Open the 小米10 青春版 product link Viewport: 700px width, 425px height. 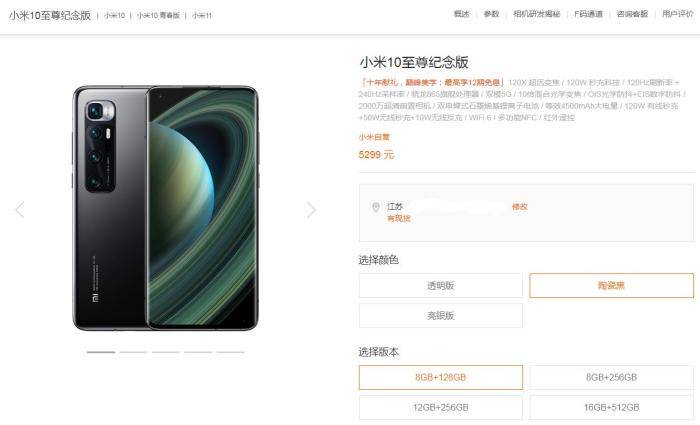pyautogui.click(x=158, y=15)
